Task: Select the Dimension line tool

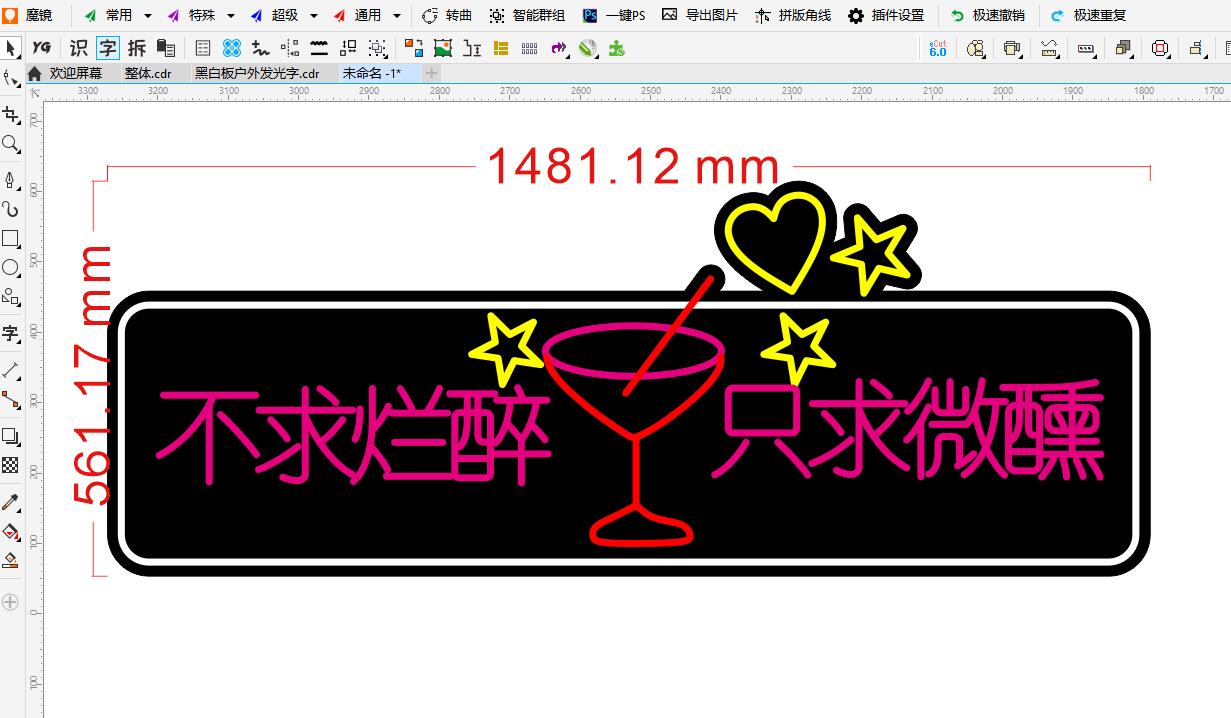Action: [x=10, y=371]
